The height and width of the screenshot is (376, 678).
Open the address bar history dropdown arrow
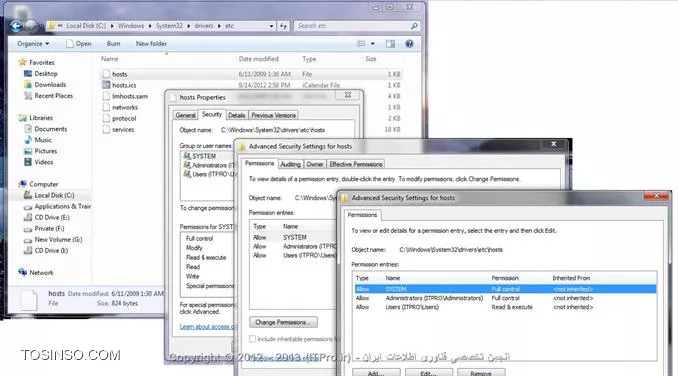tap(271, 26)
